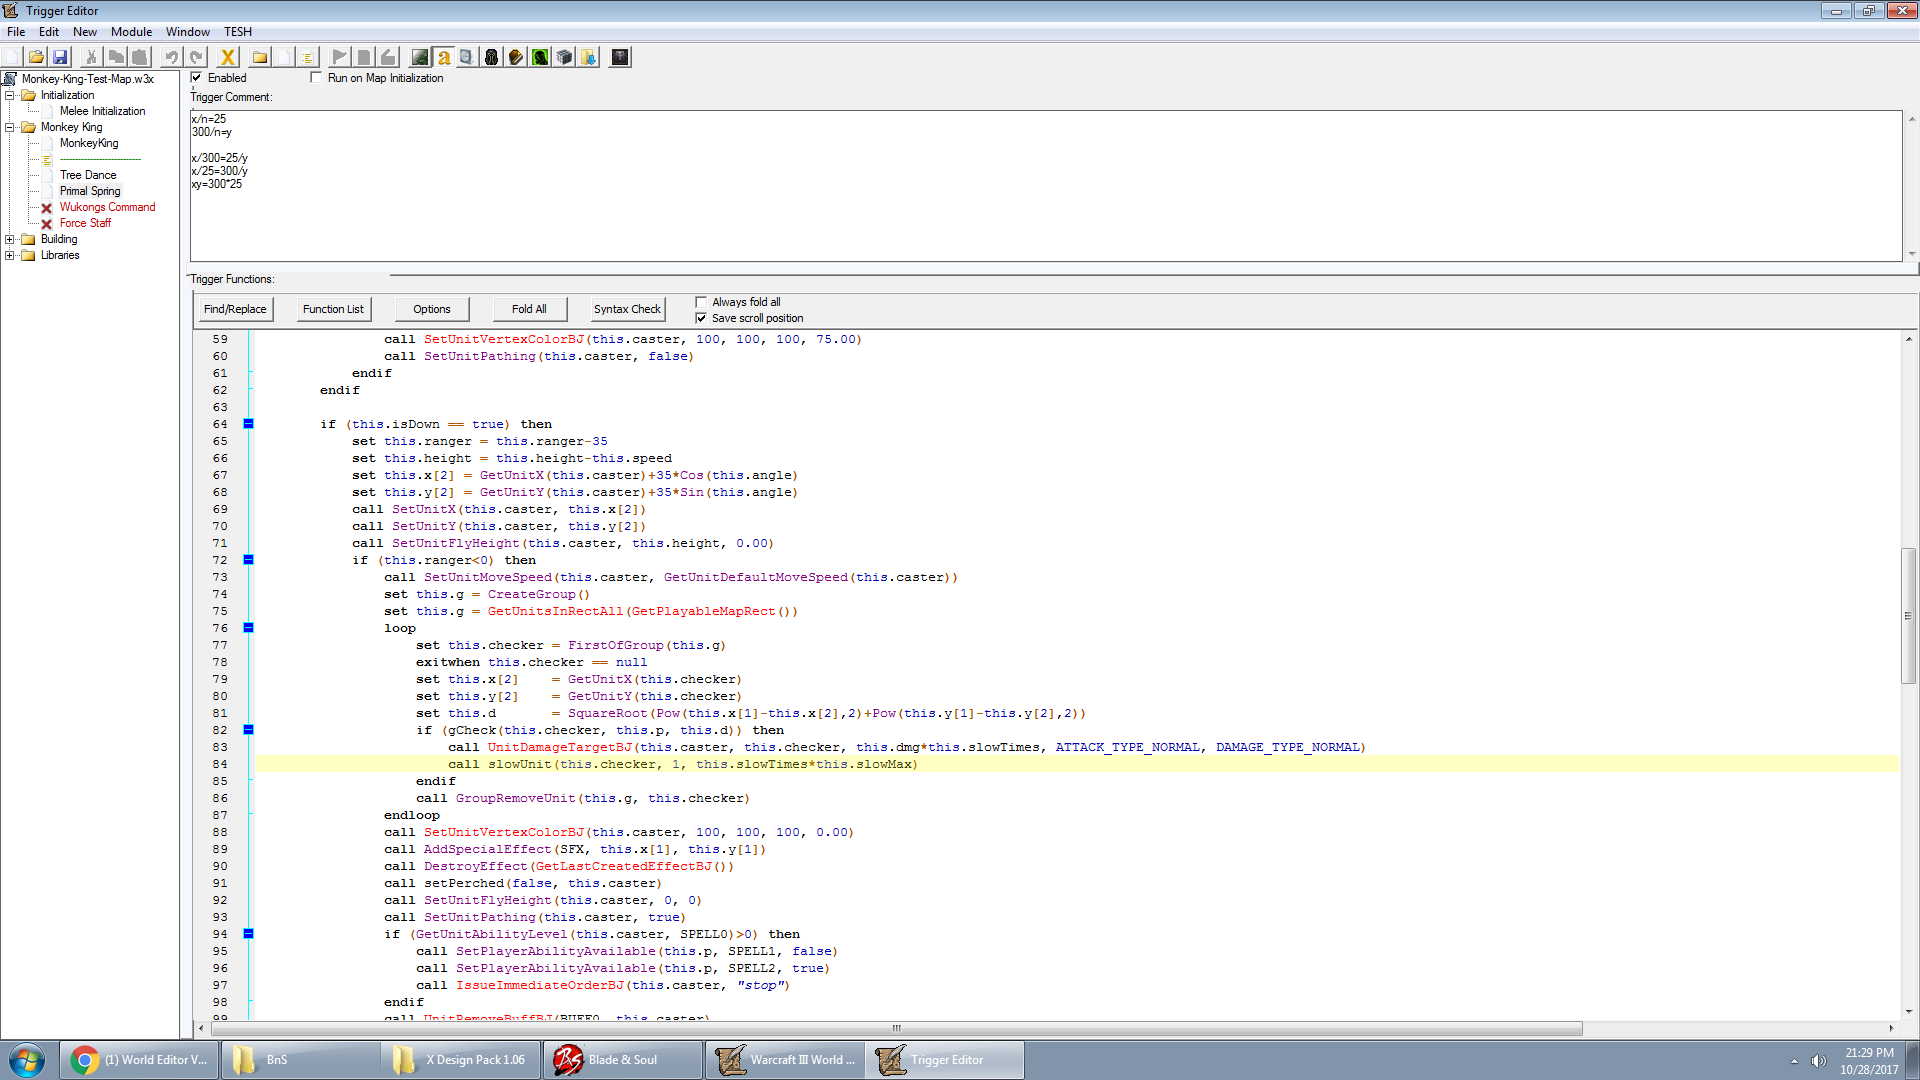
Task: Fold the loop block at line 76
Action: point(249,628)
